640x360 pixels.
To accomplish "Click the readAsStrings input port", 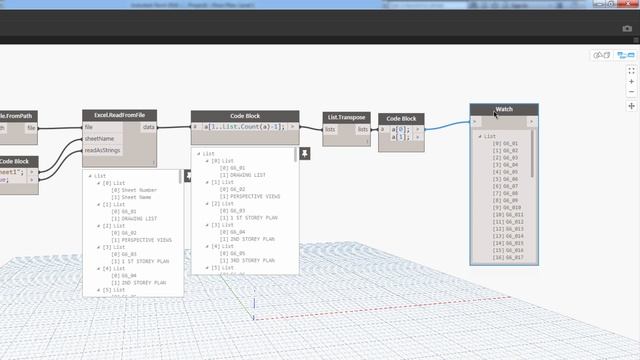I will [x=102, y=150].
